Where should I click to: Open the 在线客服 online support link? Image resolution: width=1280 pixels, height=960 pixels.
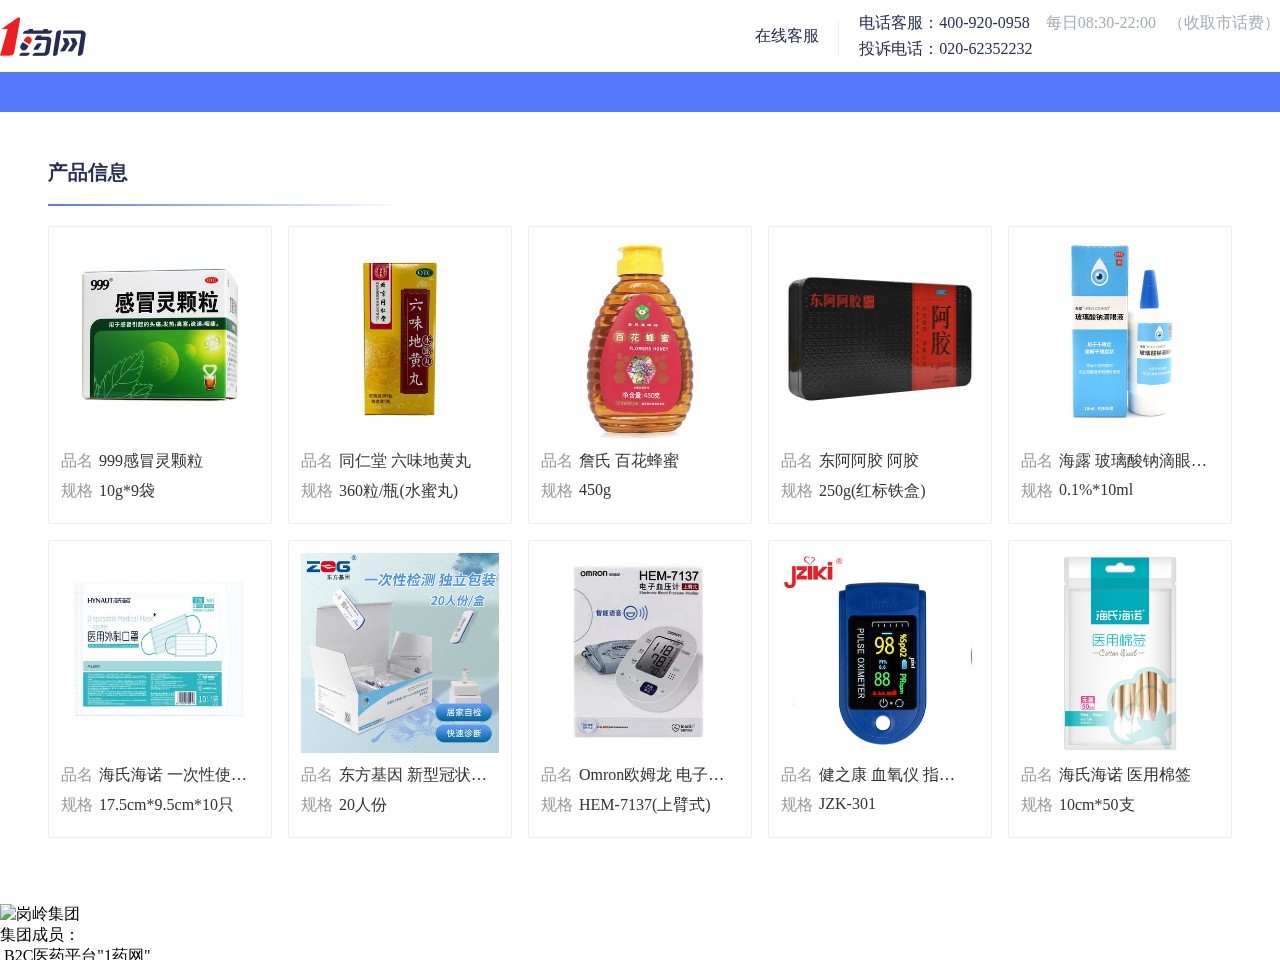[x=786, y=36]
